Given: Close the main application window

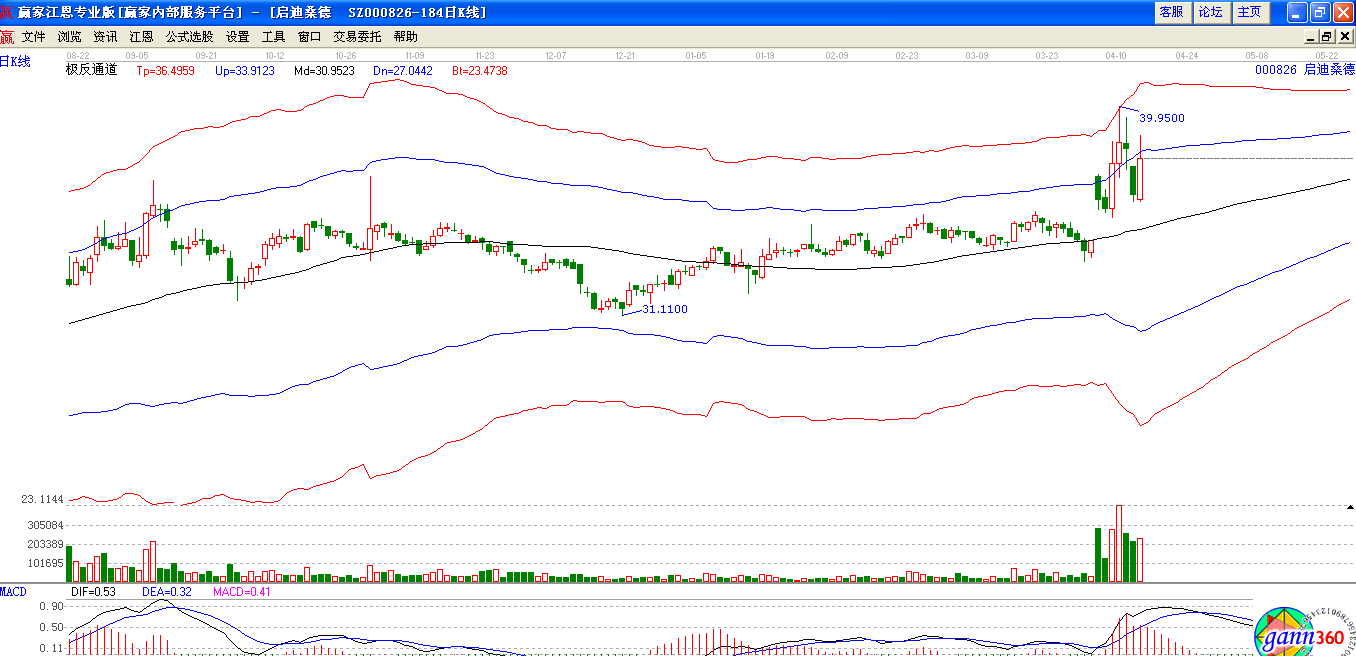Looking at the screenshot, I should [1342, 12].
